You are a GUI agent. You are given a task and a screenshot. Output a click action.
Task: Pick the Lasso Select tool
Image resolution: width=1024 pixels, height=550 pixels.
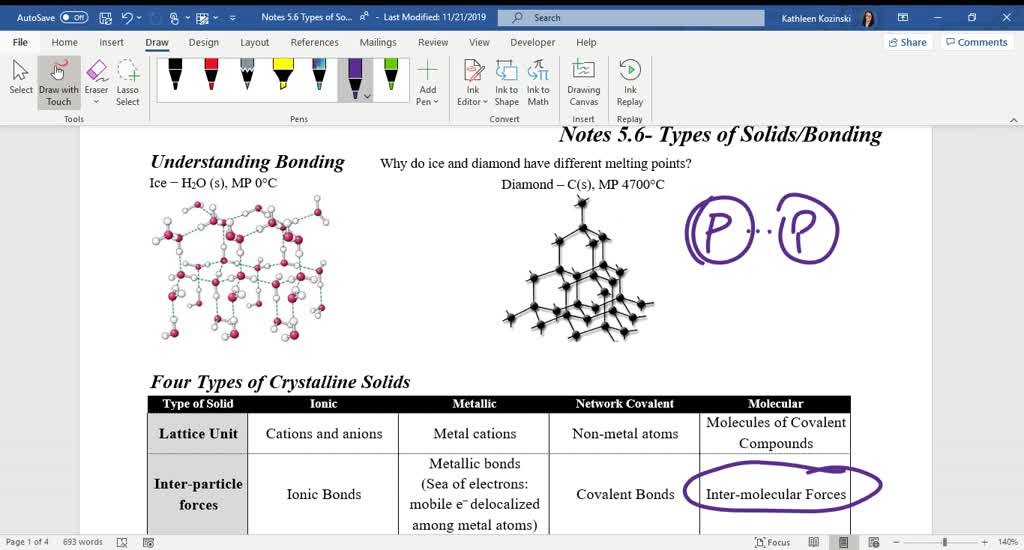128,83
